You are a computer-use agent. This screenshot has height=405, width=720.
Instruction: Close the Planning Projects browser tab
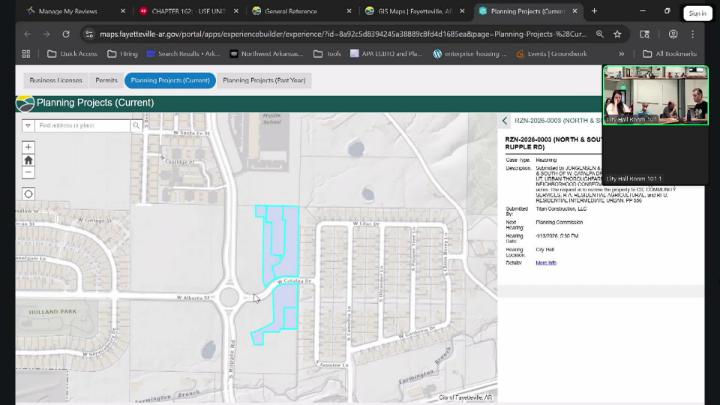click(x=575, y=11)
